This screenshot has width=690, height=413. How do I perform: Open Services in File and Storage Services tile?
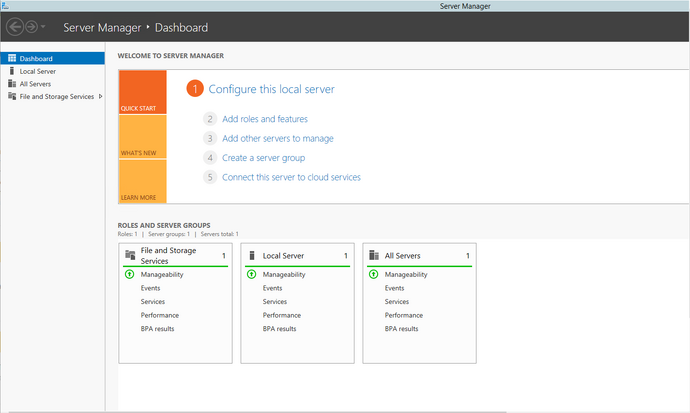153,302
